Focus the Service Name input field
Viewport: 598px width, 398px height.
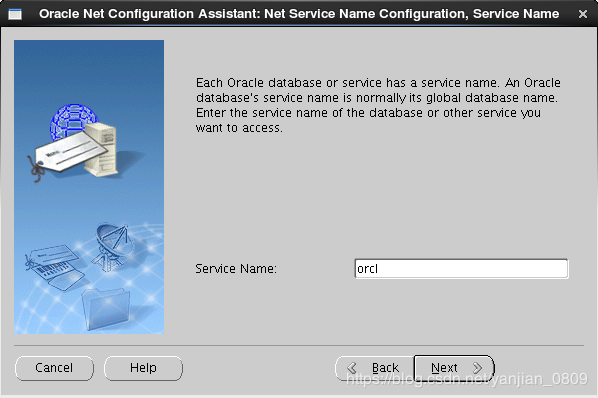(x=461, y=269)
